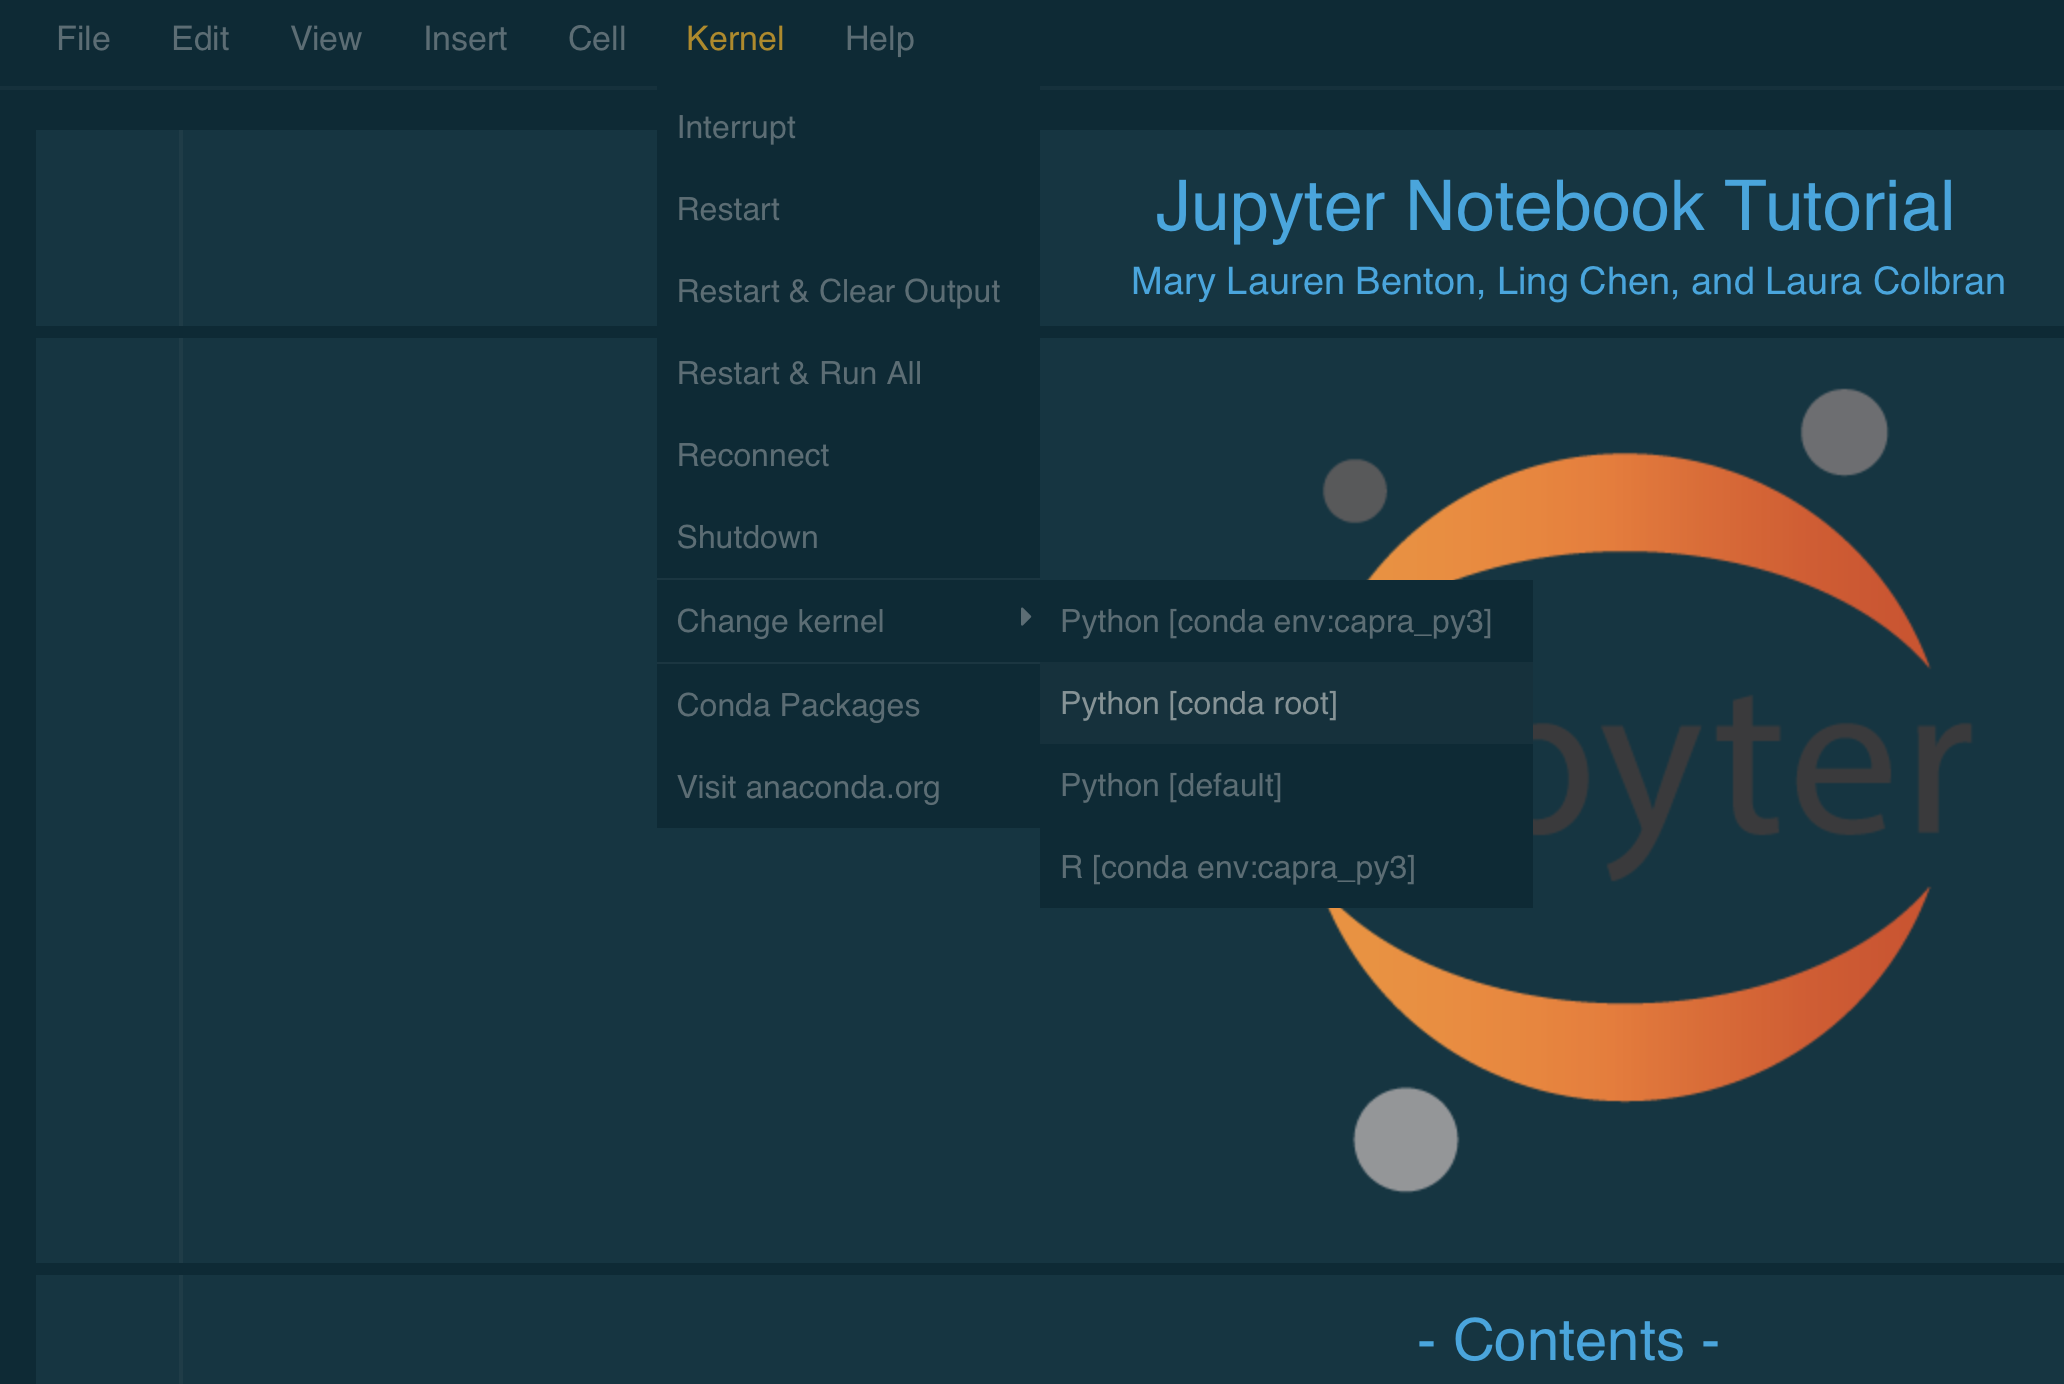Click Visit anaconda.org link

[810, 786]
